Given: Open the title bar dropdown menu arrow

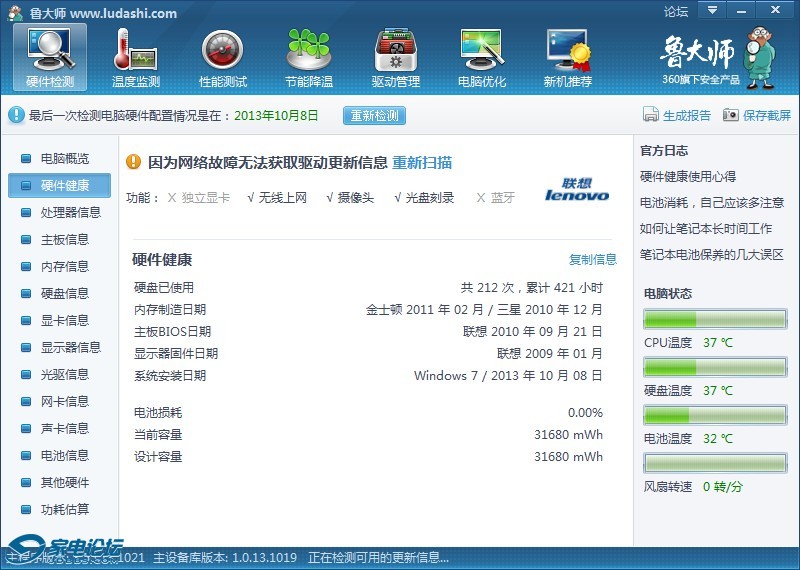Looking at the screenshot, I should (712, 10).
